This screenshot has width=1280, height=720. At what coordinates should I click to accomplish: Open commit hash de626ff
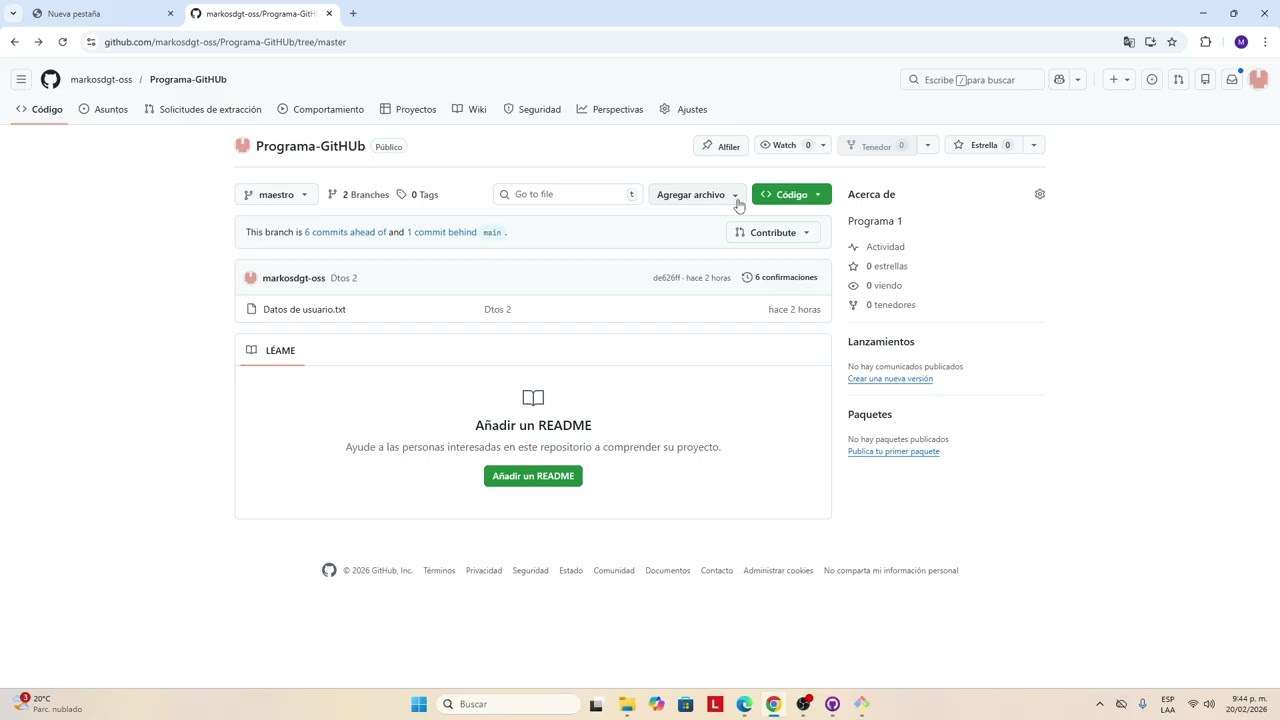pos(666,277)
